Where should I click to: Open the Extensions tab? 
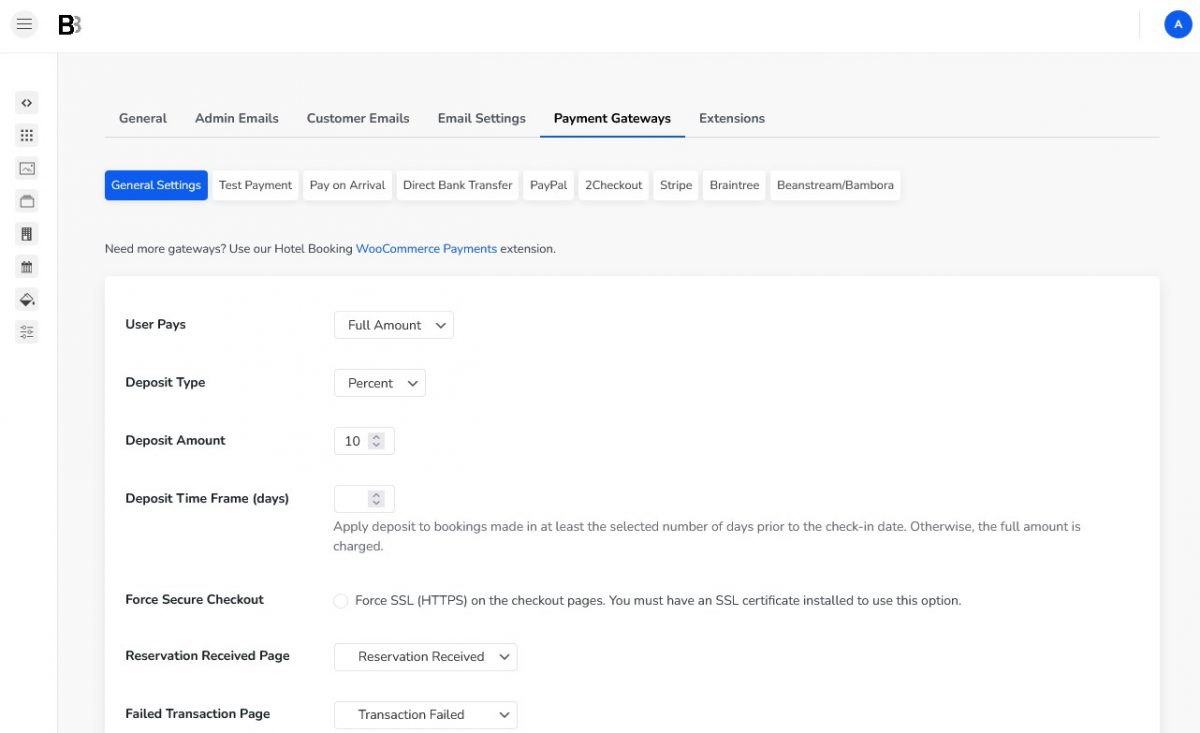click(731, 118)
